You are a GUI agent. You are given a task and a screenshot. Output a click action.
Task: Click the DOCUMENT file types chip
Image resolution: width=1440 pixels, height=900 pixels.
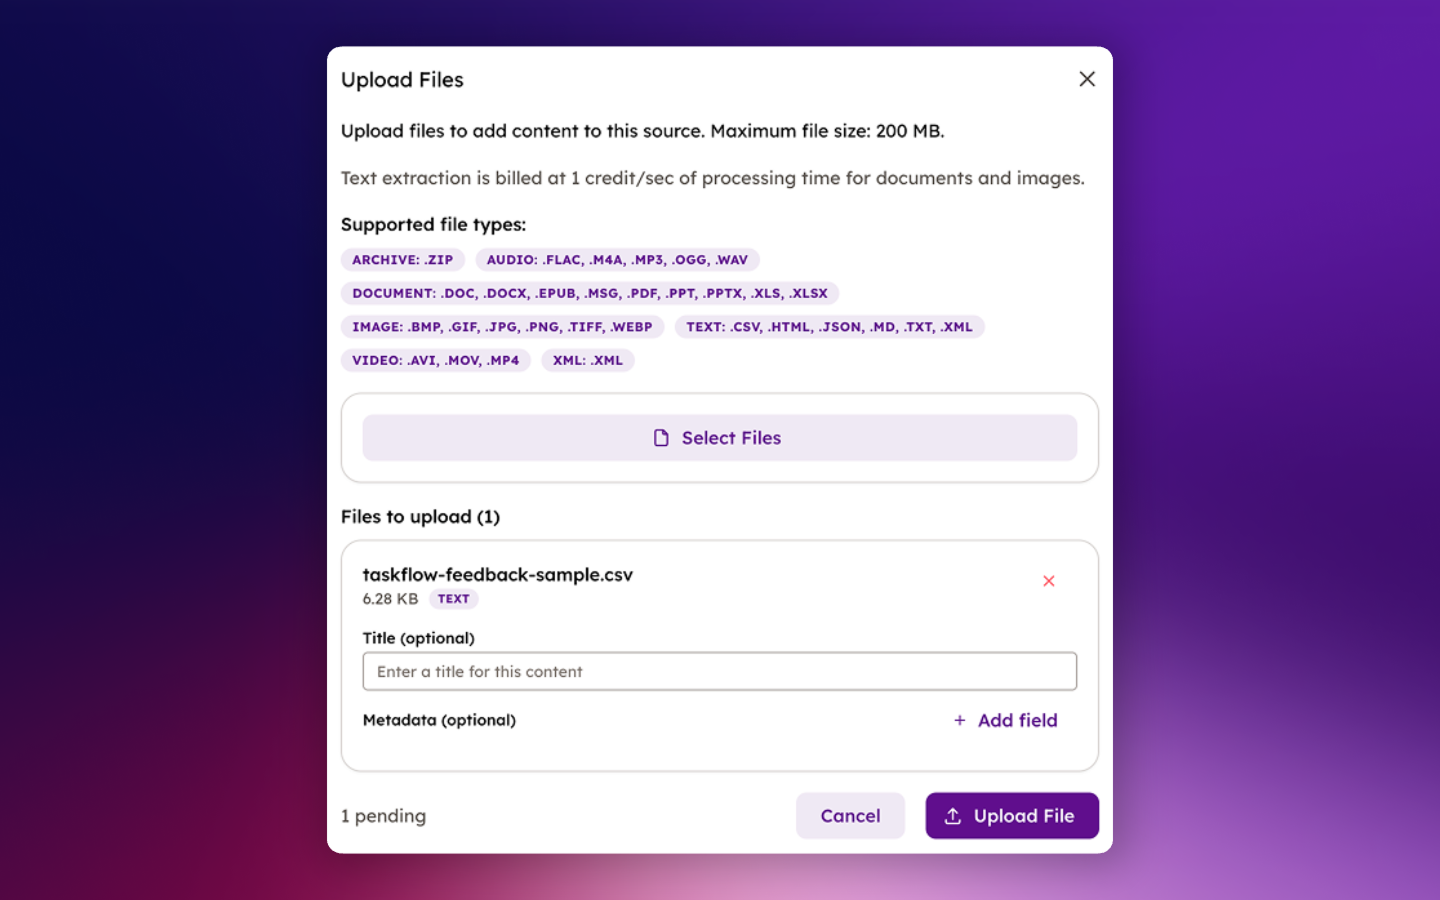point(590,293)
